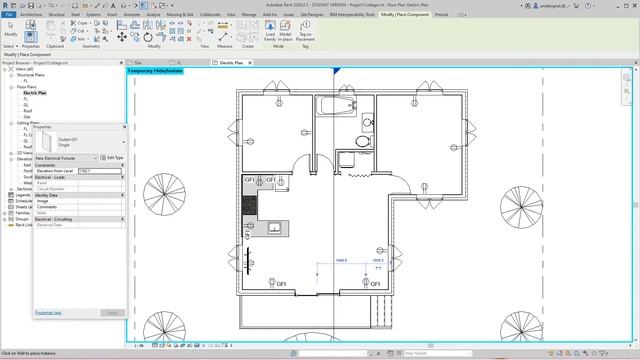Image resolution: width=640 pixels, height=360 pixels.
Task: Close the Properties palette
Action: click(124, 127)
